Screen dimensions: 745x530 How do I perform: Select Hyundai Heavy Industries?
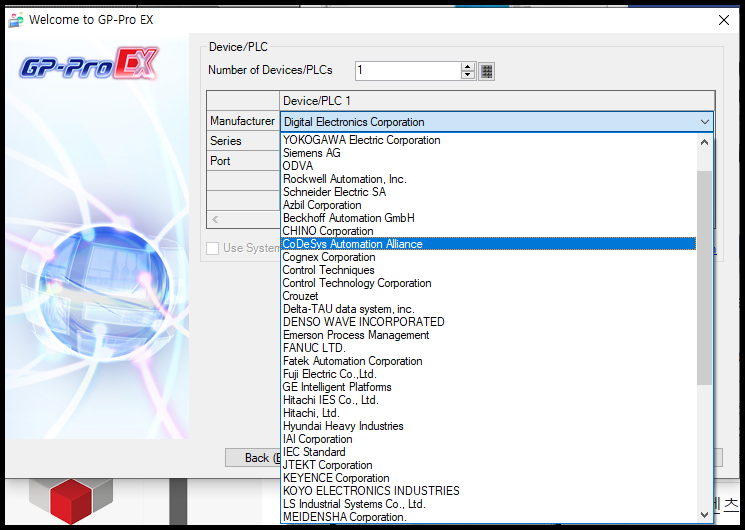pyautogui.click(x=488, y=426)
